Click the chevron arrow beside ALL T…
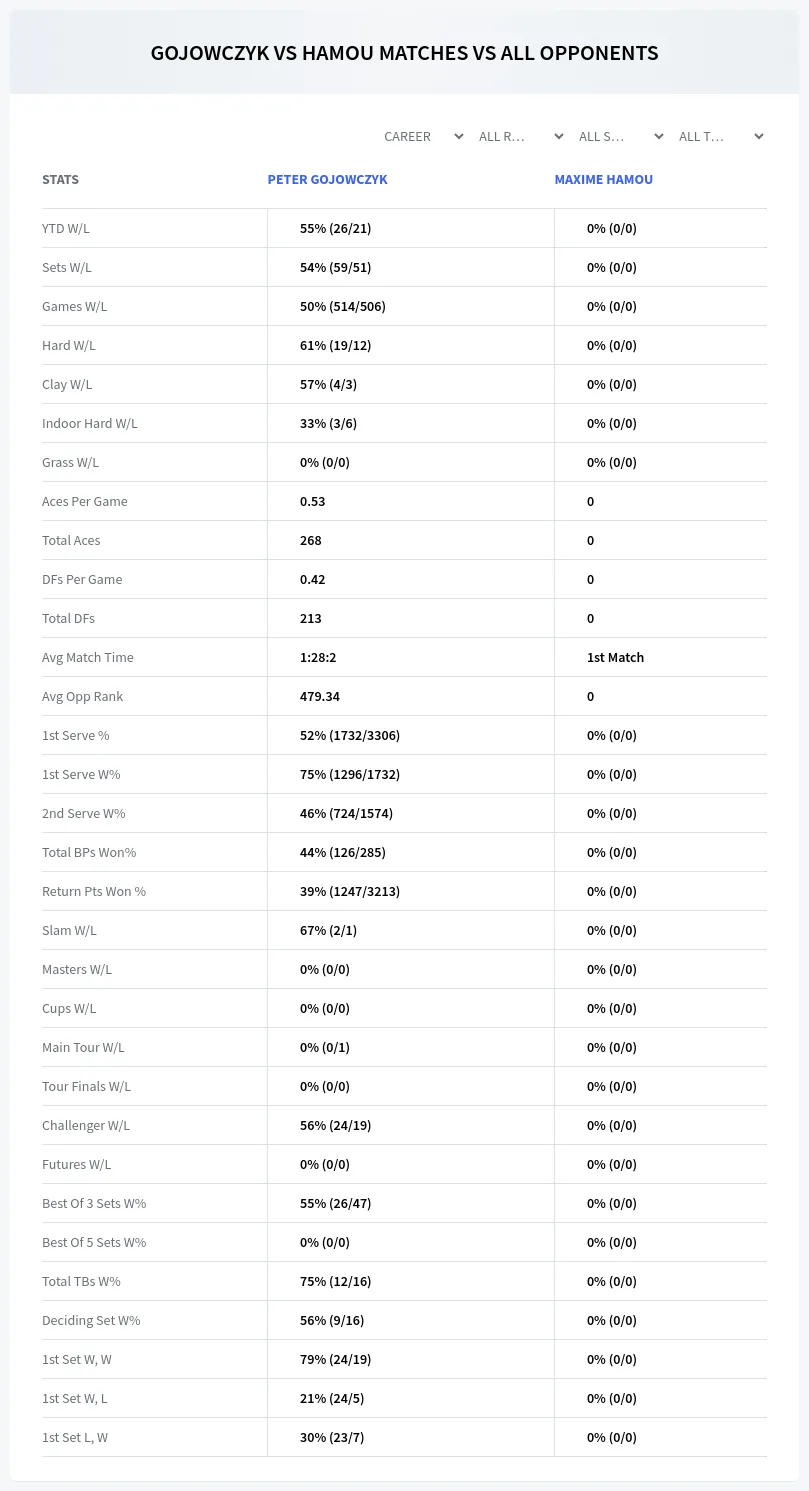The image size is (809, 1491). coord(759,136)
